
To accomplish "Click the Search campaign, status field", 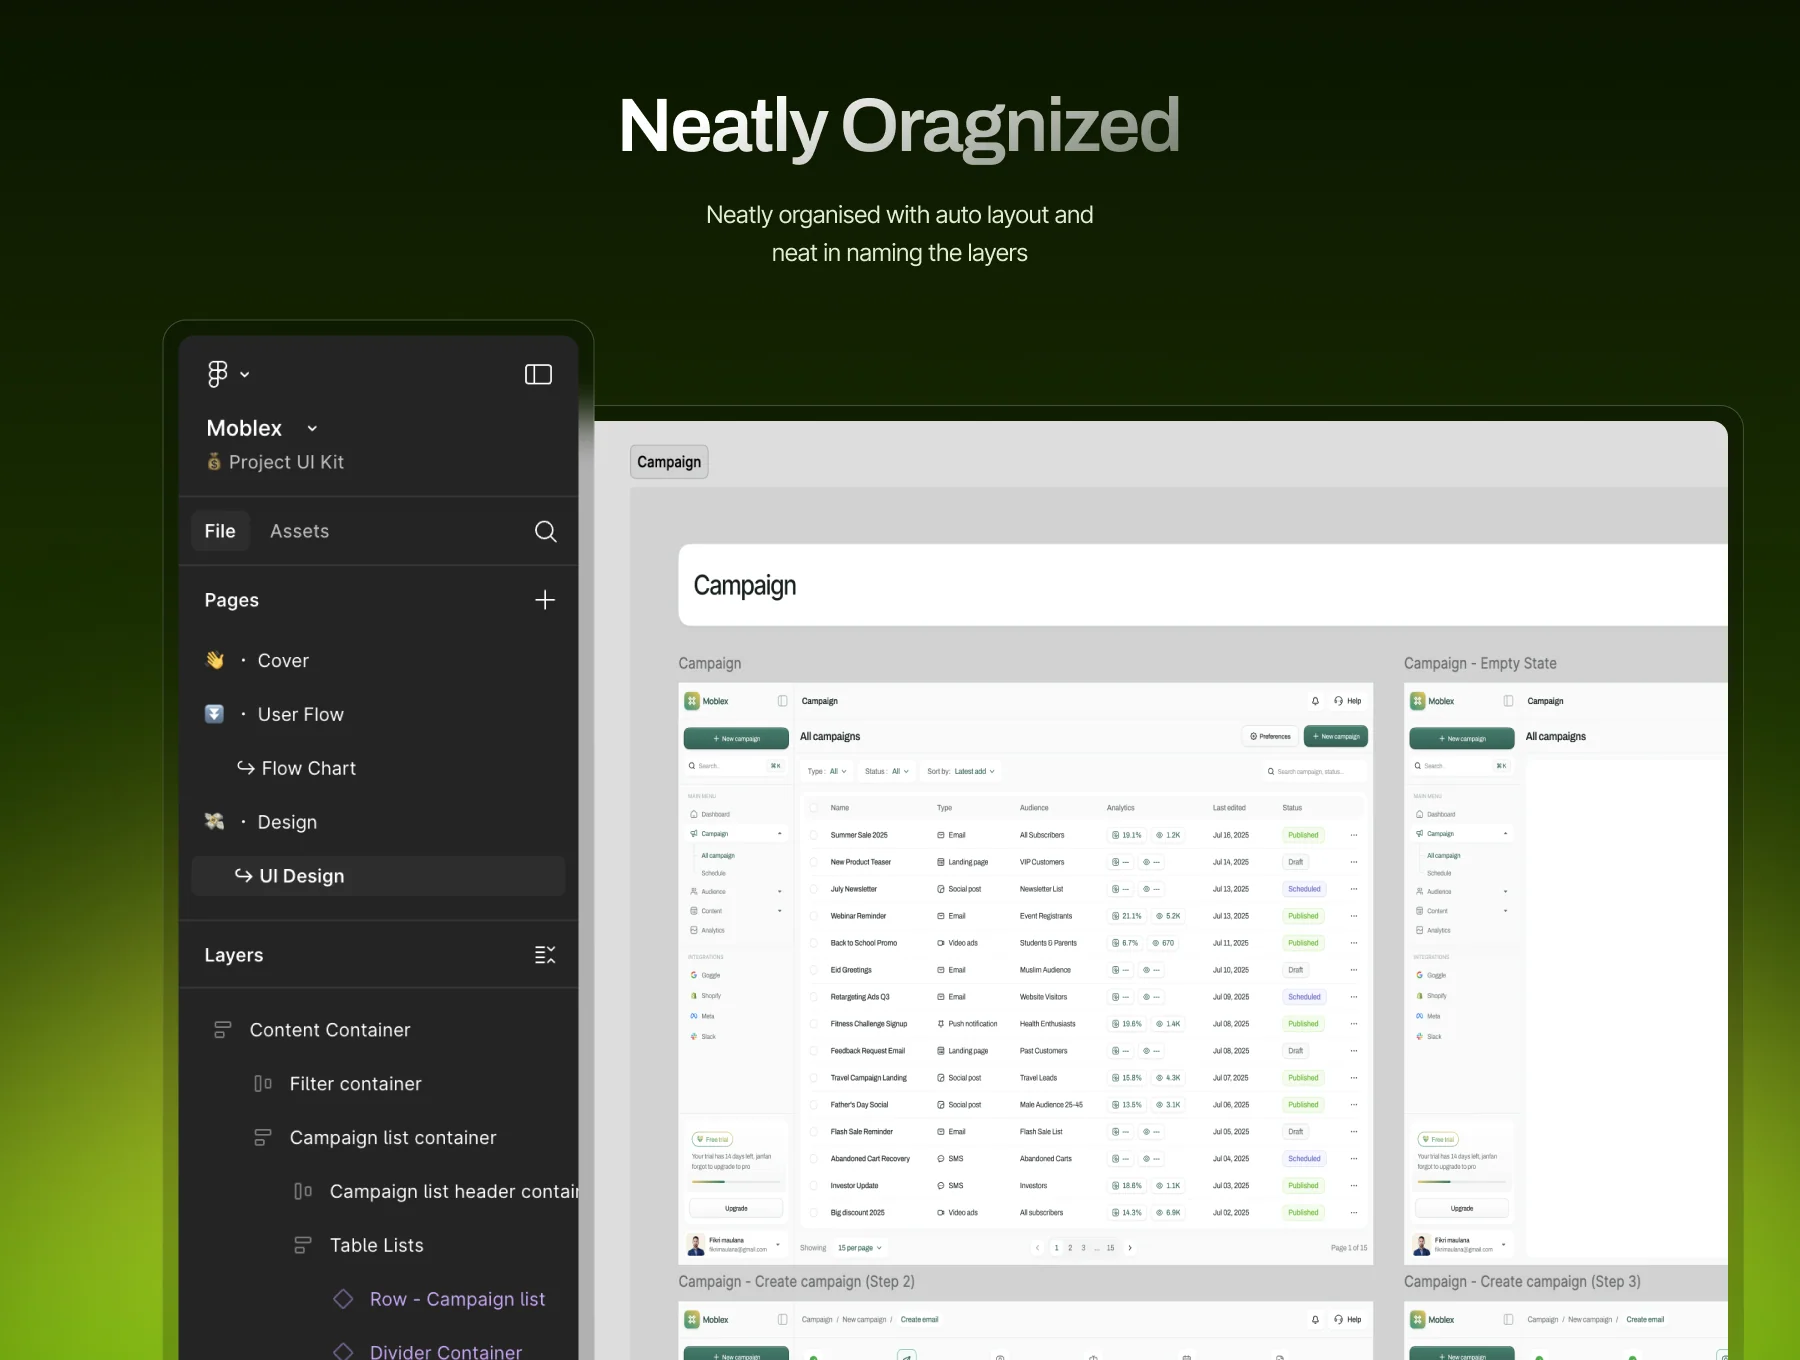I will coord(1312,772).
